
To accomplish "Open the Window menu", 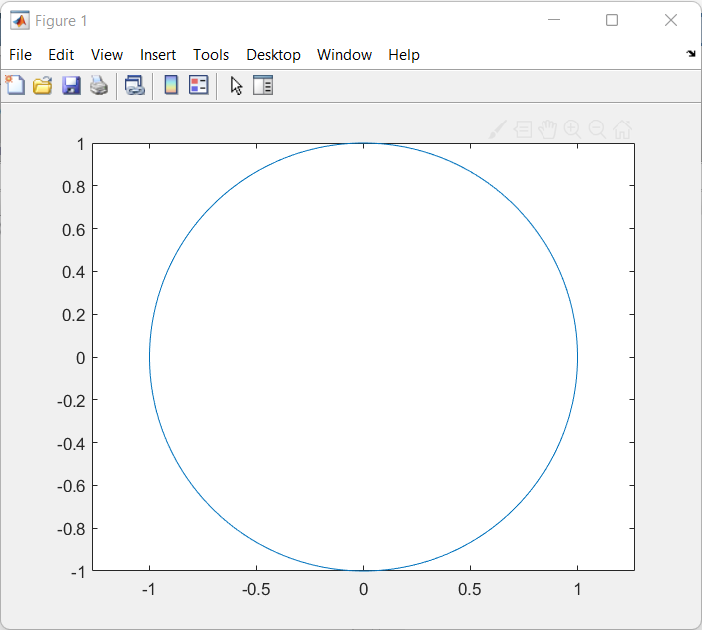I will pos(344,55).
